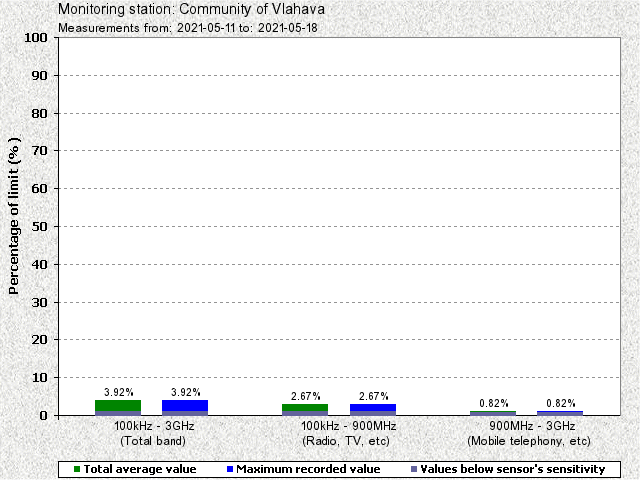
Task: Select the green 3.92% total band bar
Action: coord(118,408)
